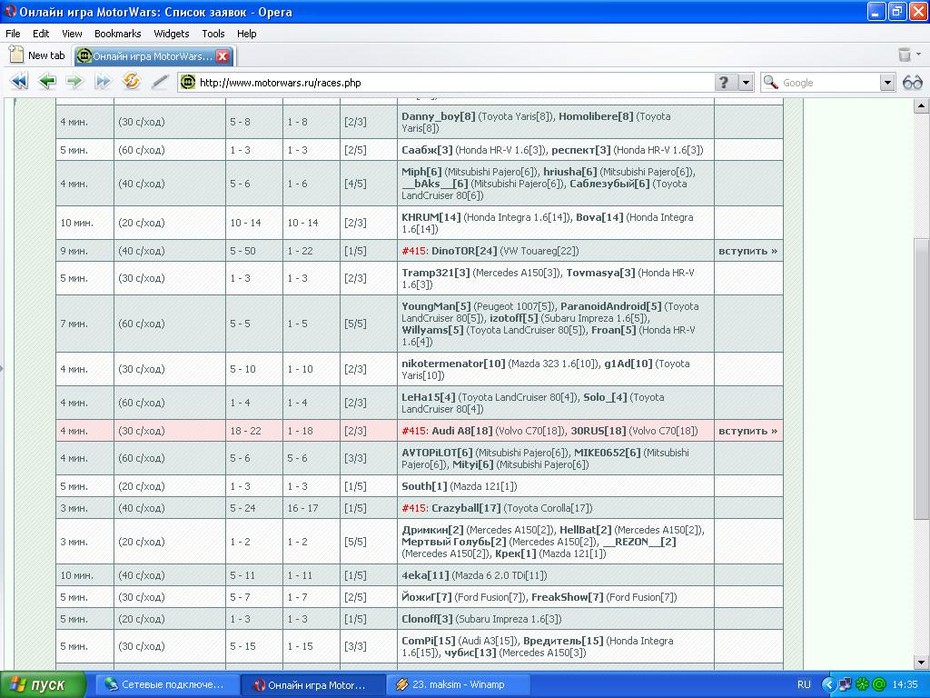Open the address bar history dropdown
Viewport: 930px width, 698px height.
coord(746,82)
